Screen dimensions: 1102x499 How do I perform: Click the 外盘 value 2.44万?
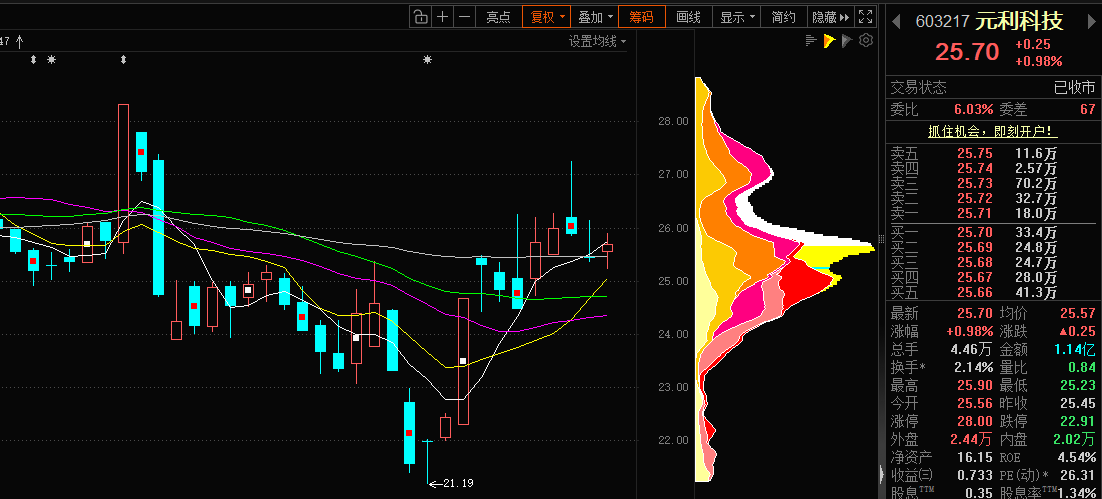[971, 440]
